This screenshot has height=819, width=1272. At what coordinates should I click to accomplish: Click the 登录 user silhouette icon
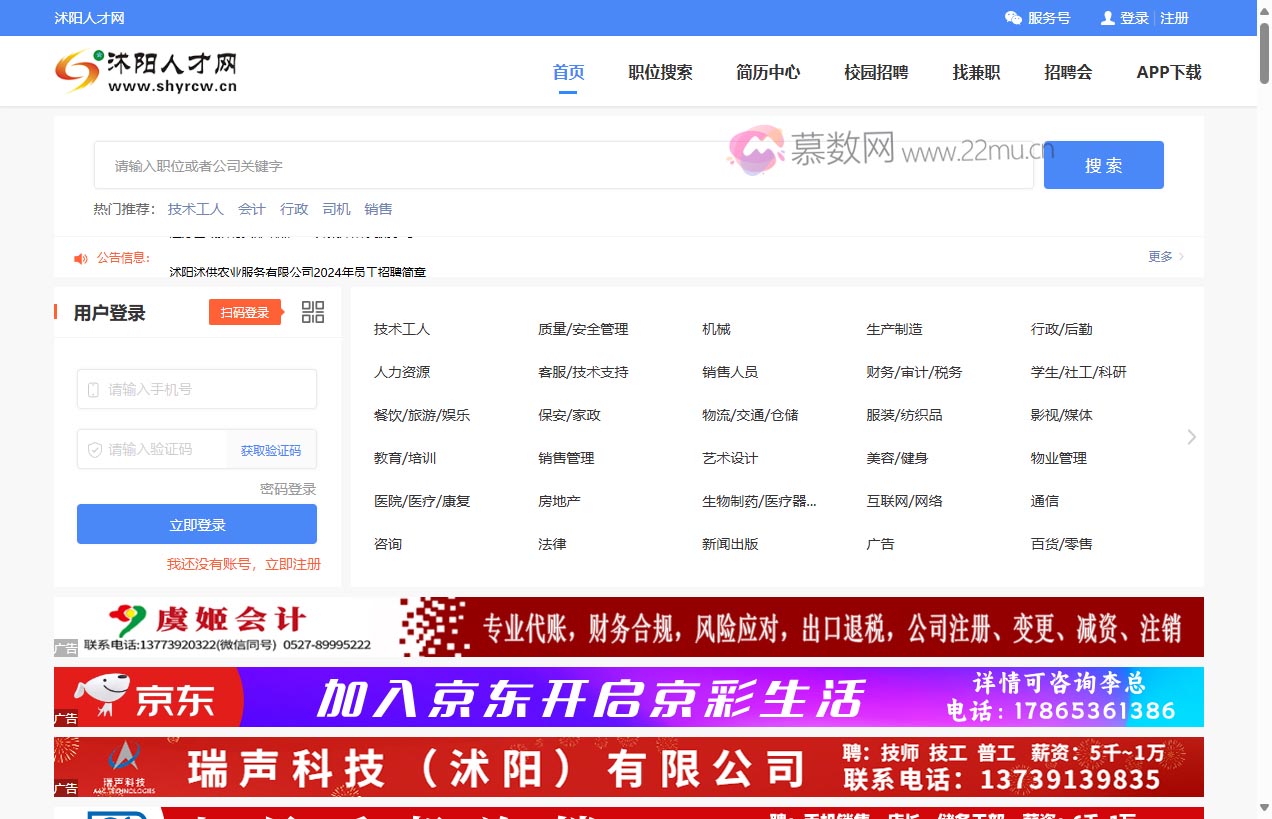(1106, 17)
